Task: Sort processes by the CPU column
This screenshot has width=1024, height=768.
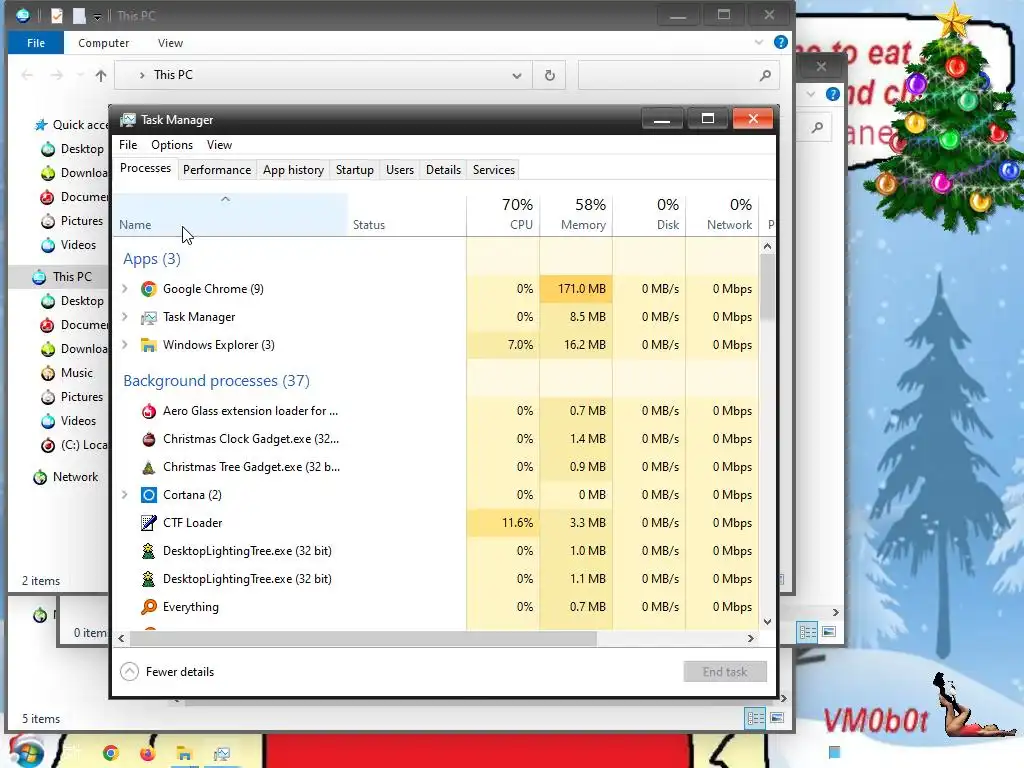Action: click(x=504, y=216)
